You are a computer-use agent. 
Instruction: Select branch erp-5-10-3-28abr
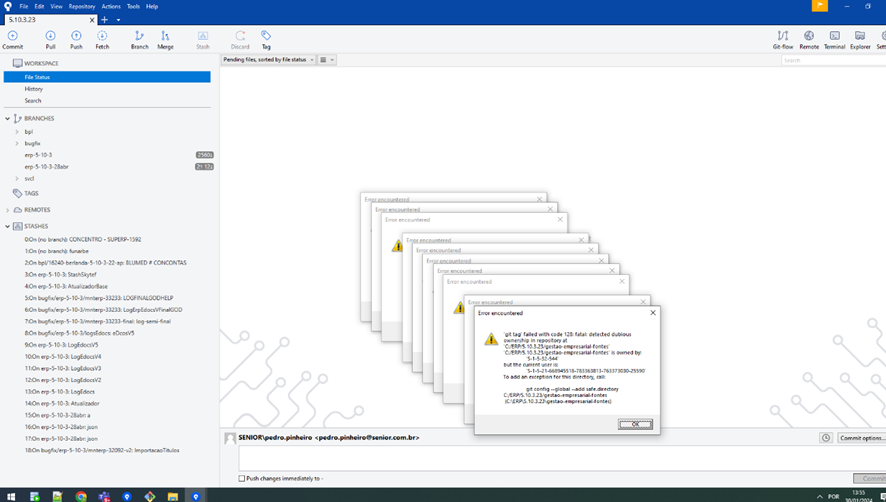tap(46, 167)
